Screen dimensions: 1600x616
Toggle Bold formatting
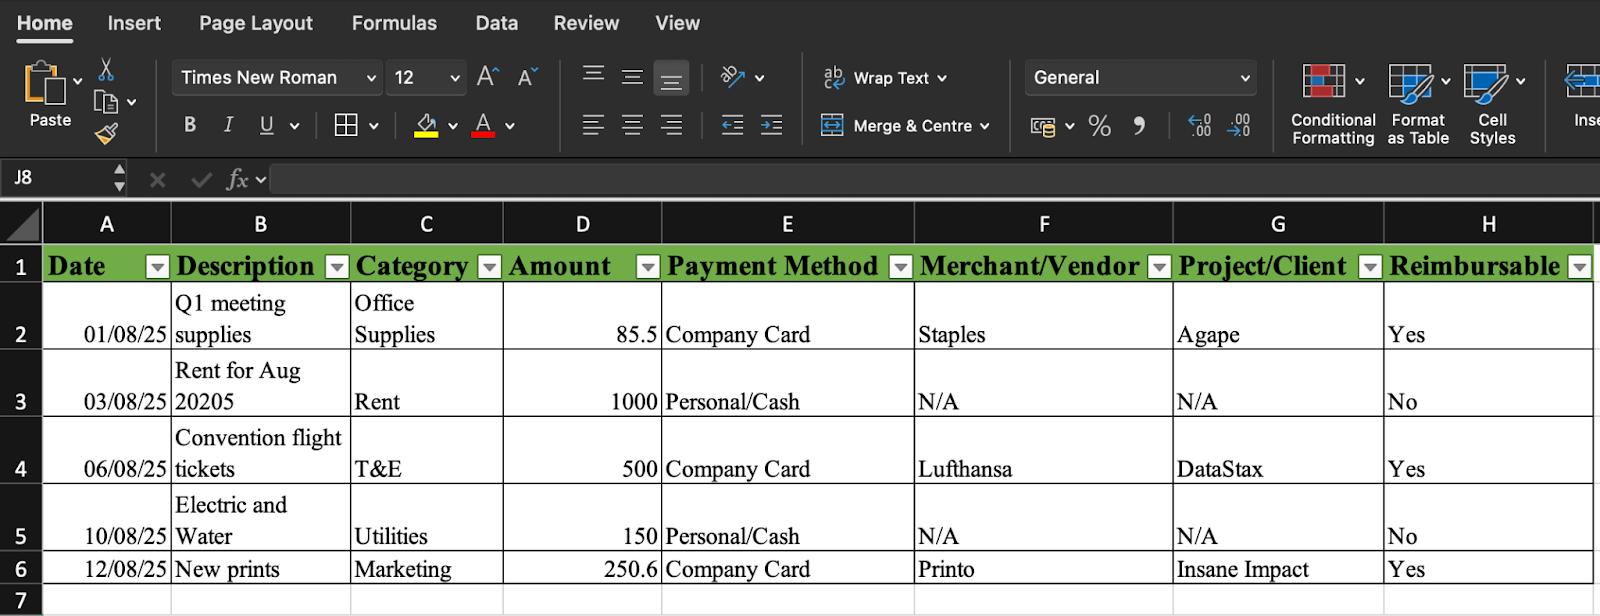tap(190, 125)
